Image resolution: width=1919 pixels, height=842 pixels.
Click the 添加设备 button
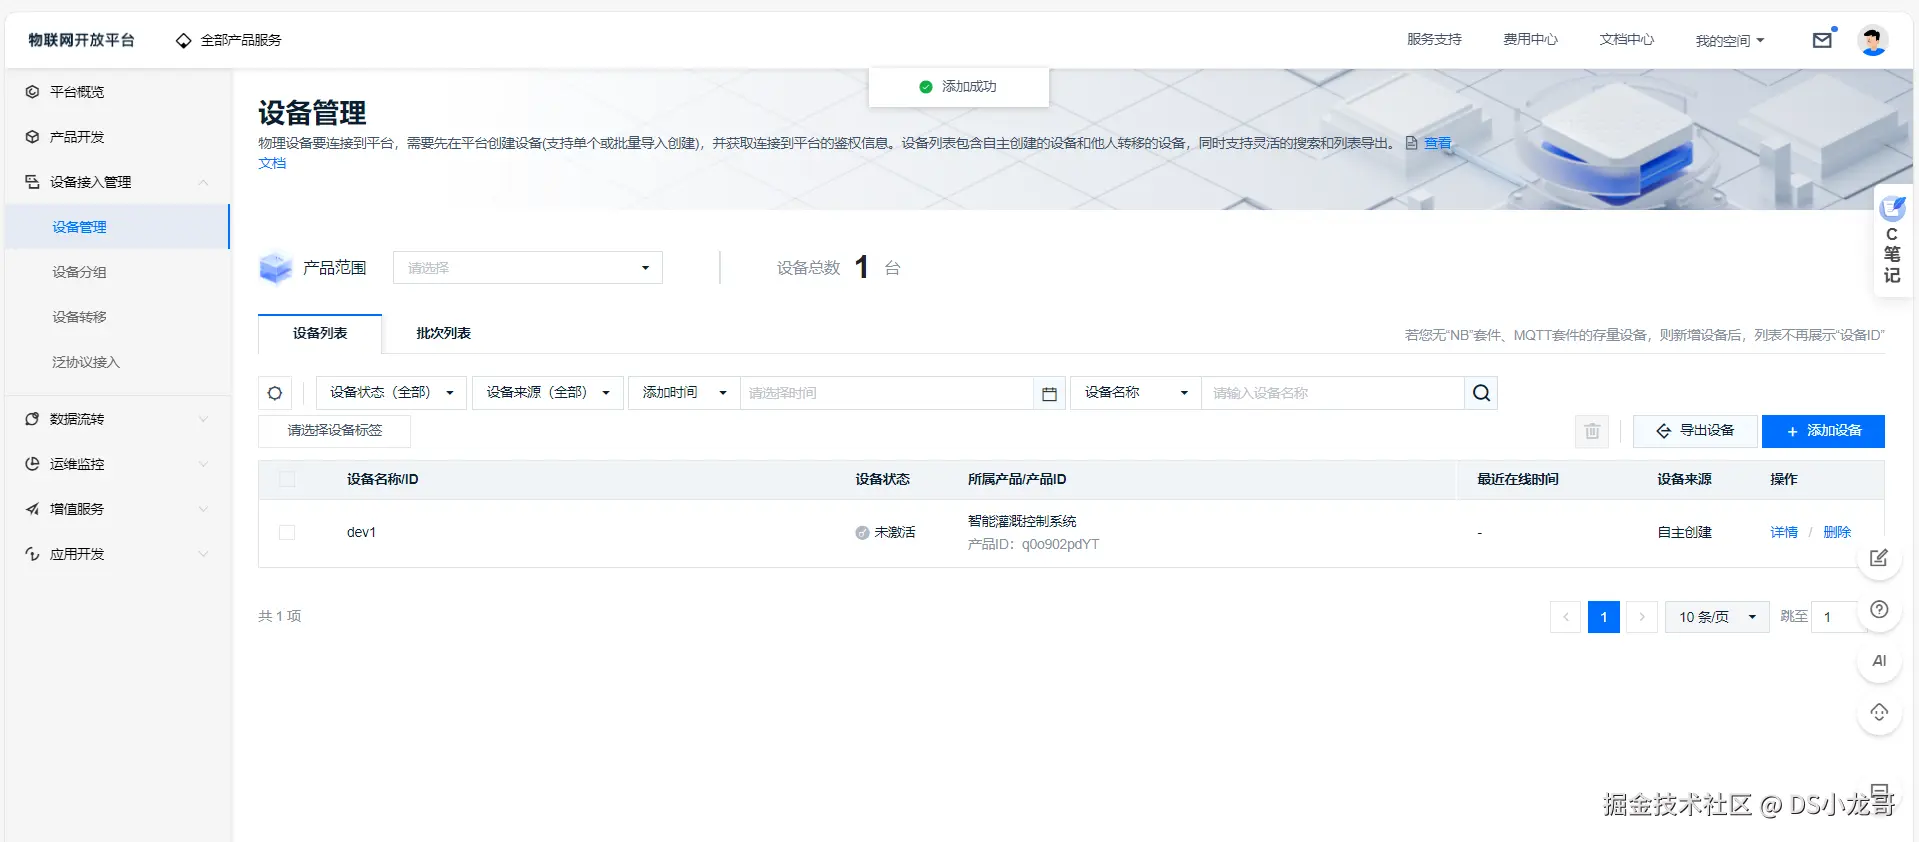1823,431
